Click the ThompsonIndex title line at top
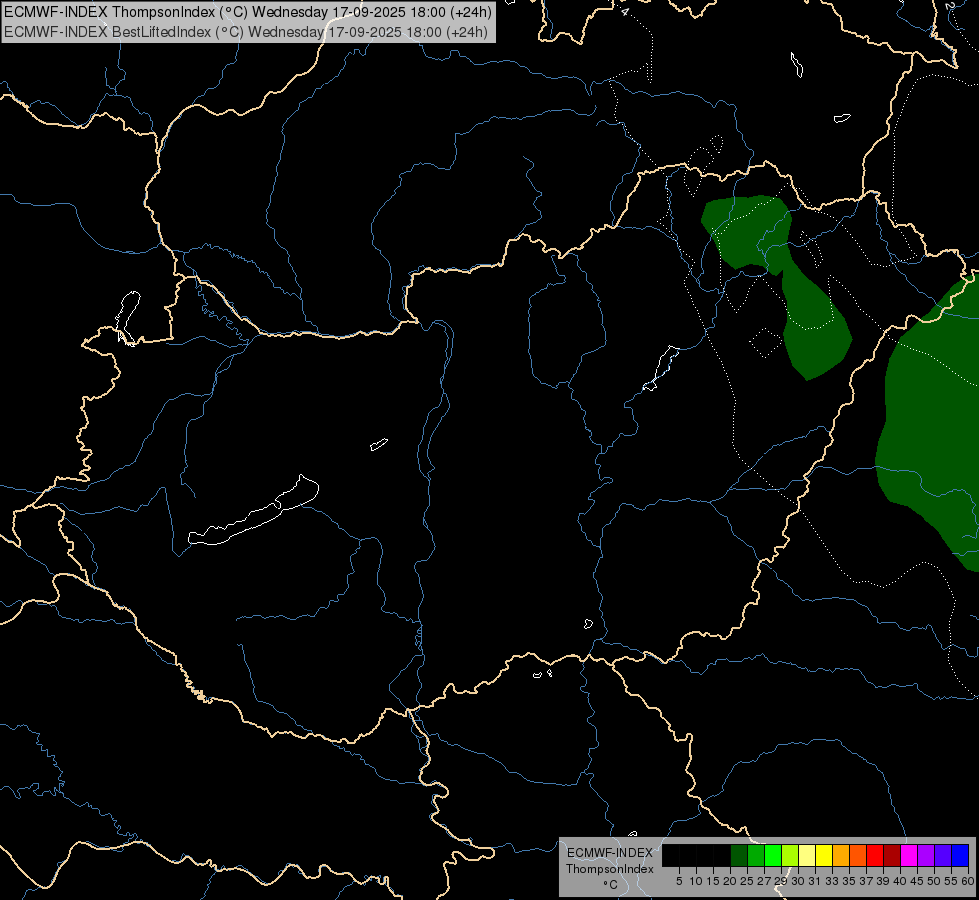This screenshot has width=979, height=900. pos(248,12)
